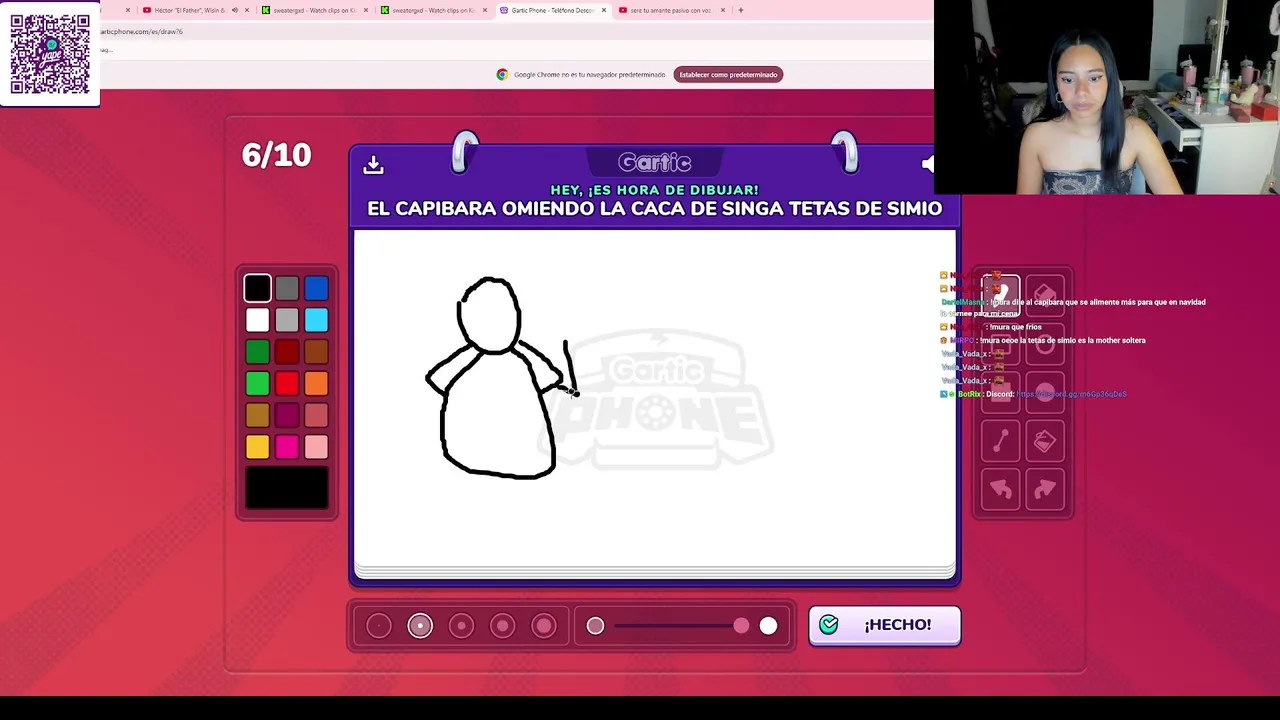1280x720 pixels.
Task: Mute audio on the Héctor El Father tab
Action: coord(235,10)
